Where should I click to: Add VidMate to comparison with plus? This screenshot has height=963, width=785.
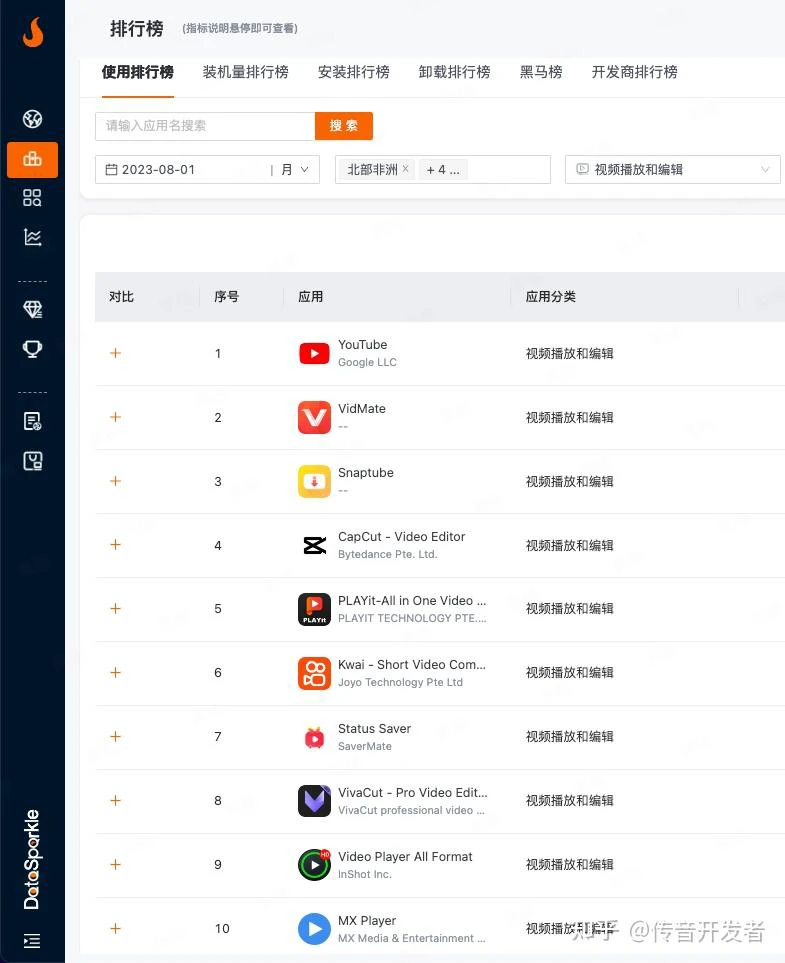pos(115,417)
